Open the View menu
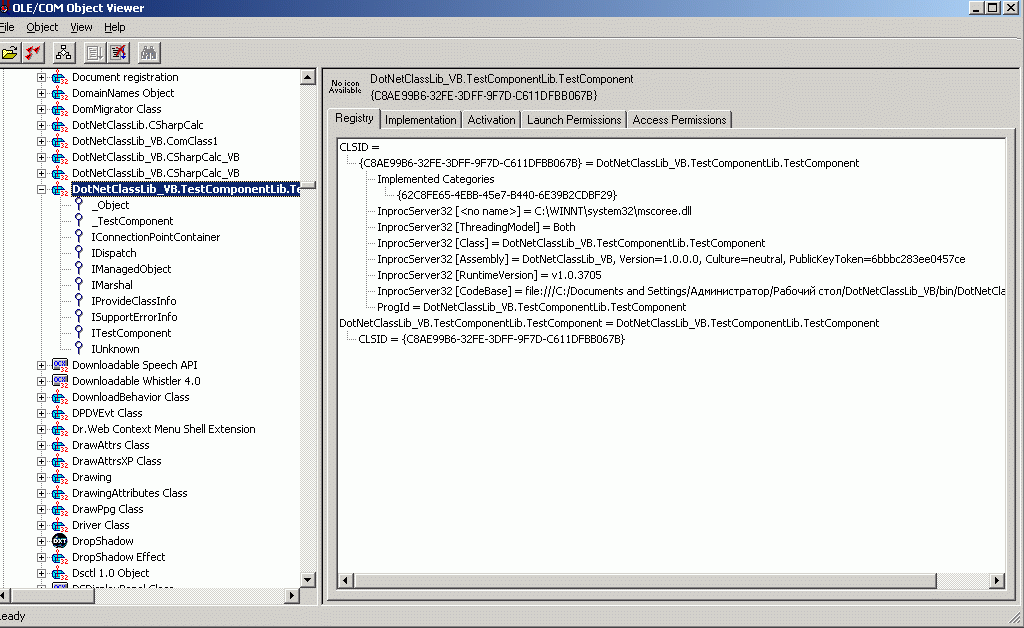The image size is (1024, 628). [x=81, y=27]
